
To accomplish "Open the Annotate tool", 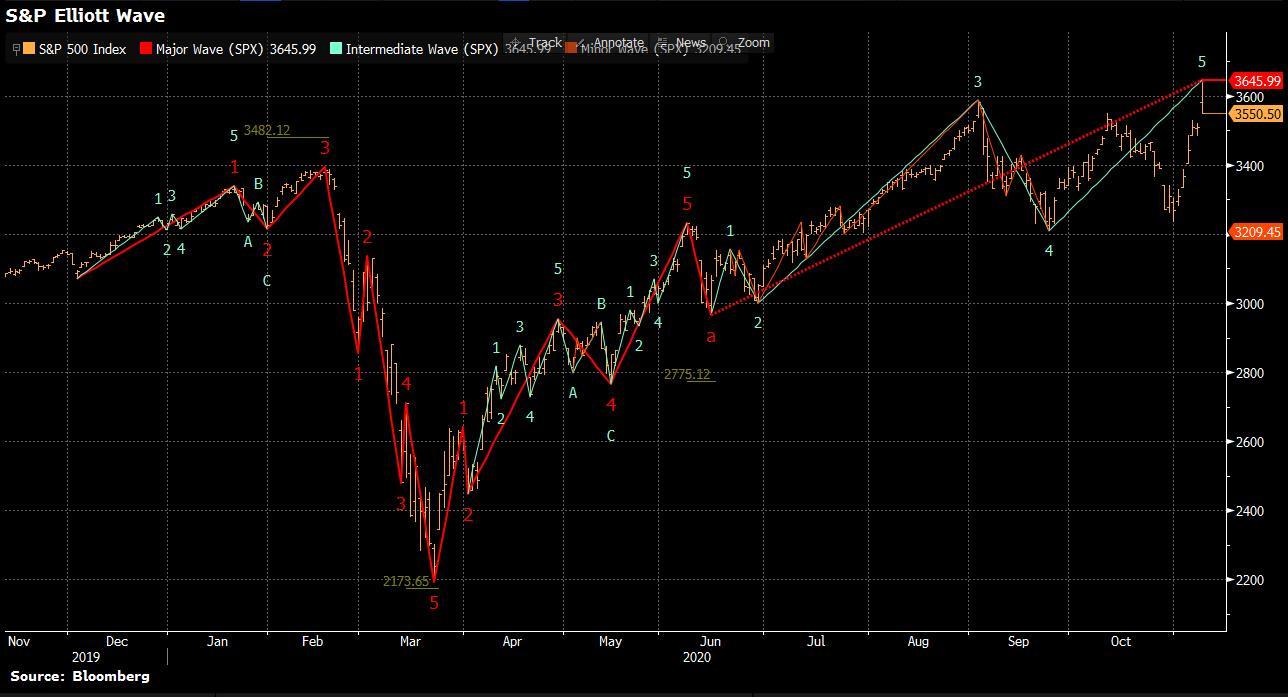I will coord(618,43).
